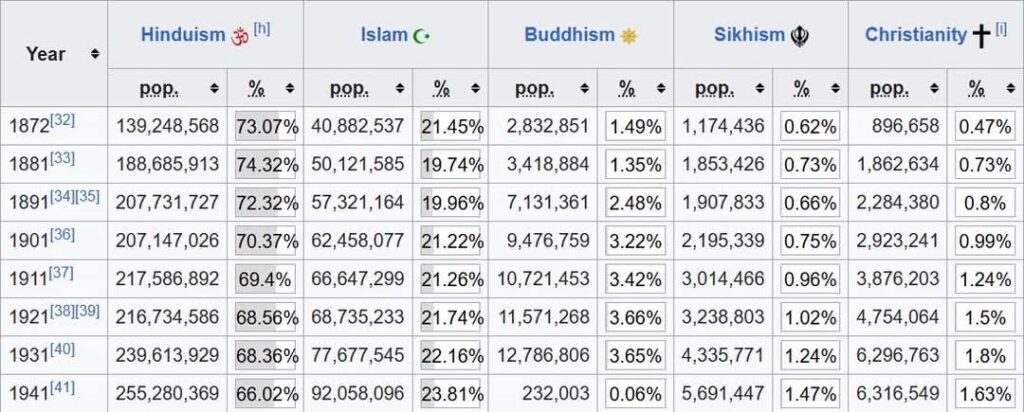Open the Buddhism header link
Screen dimensions: 1024x412
click(x=569, y=35)
